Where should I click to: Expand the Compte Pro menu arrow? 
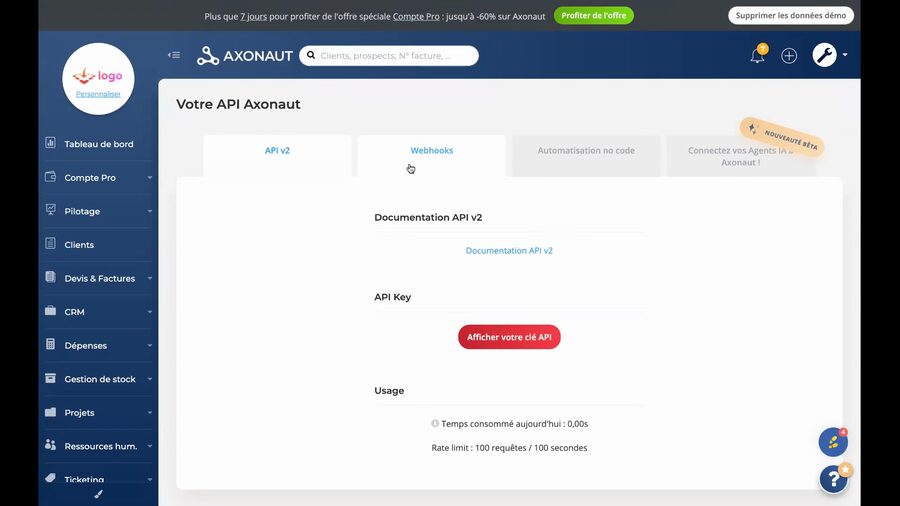[150, 178]
